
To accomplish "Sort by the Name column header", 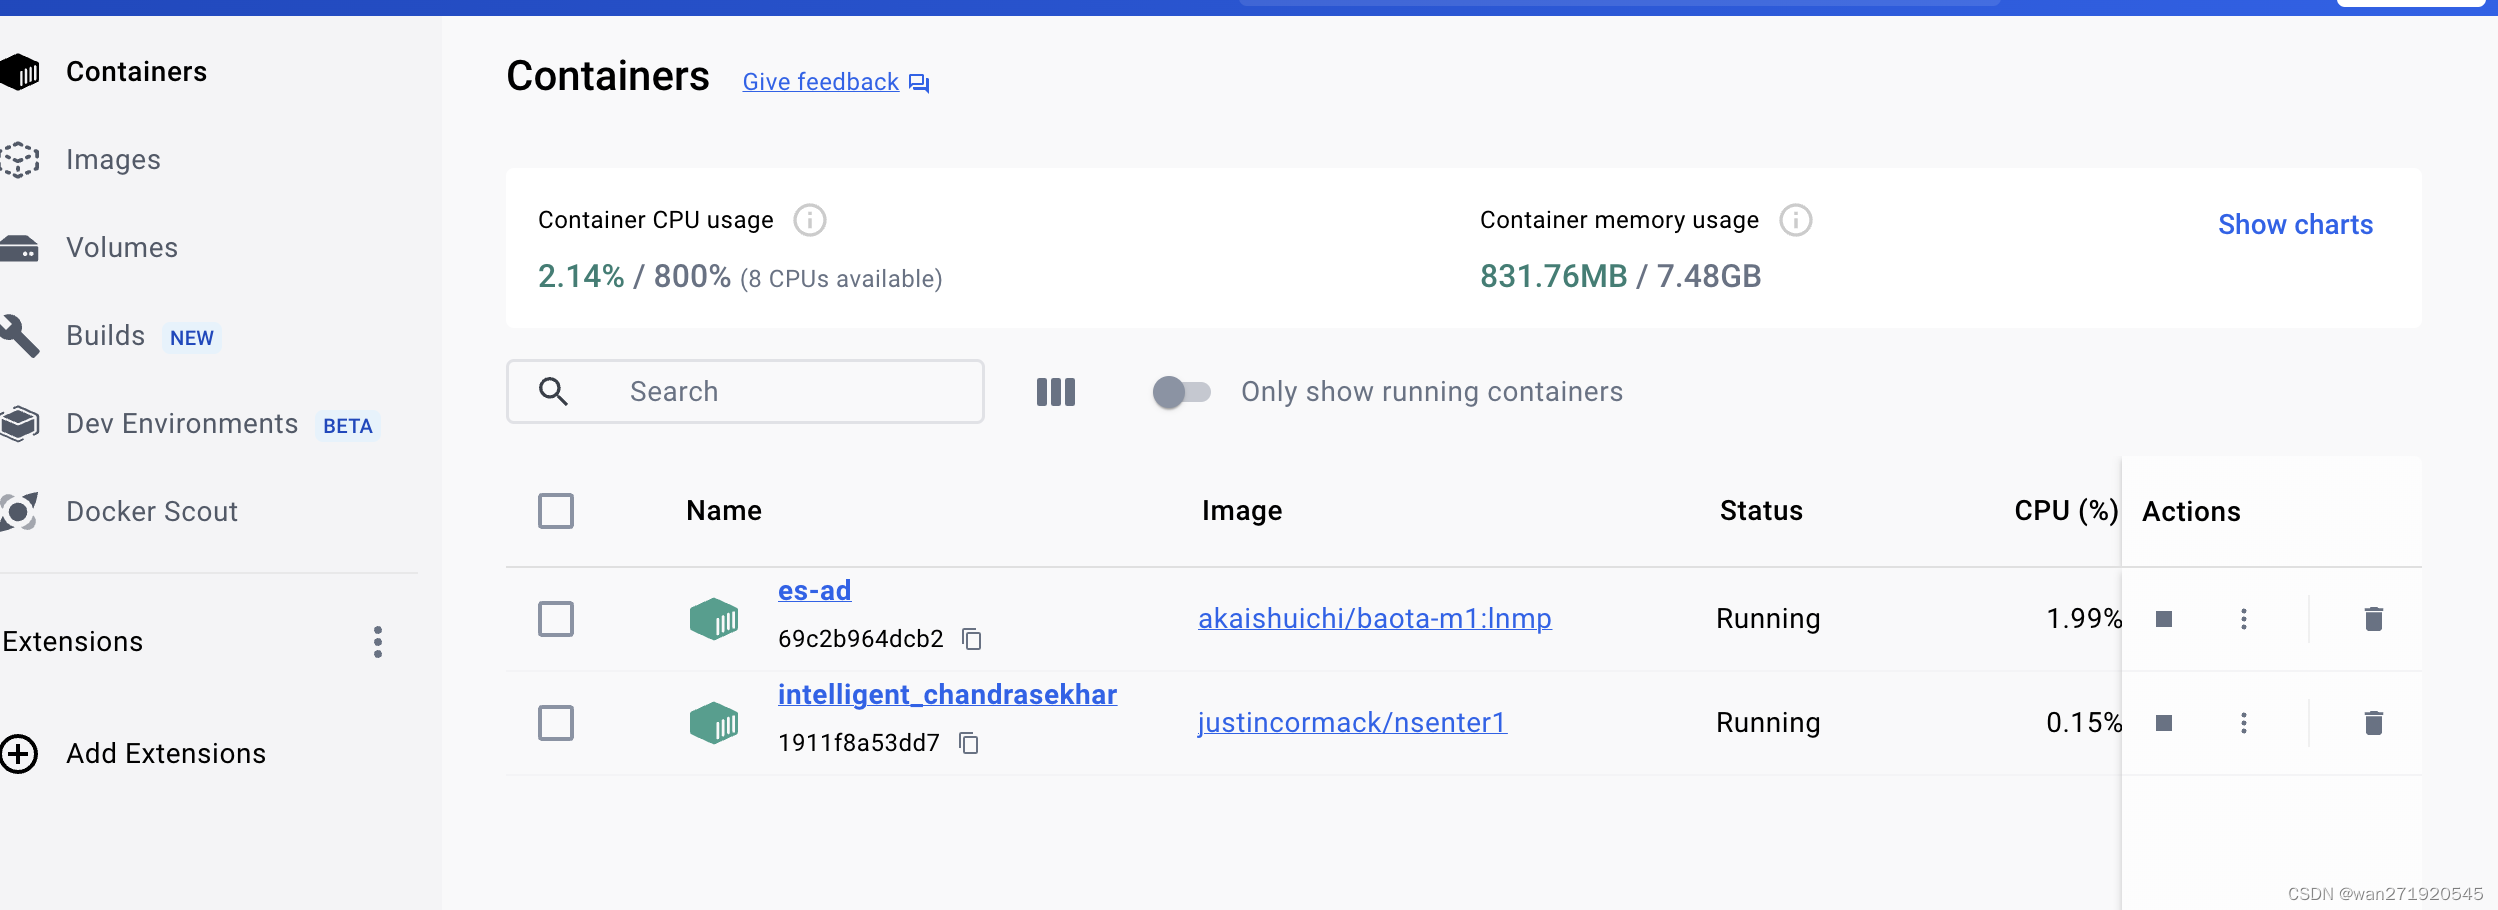I will tap(724, 511).
